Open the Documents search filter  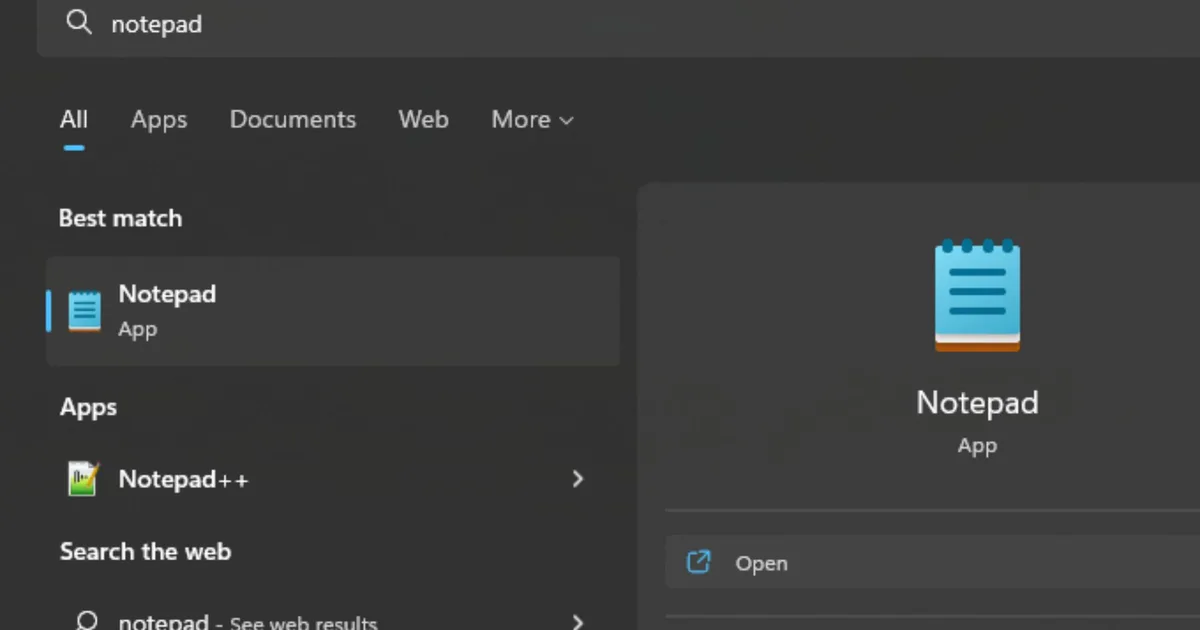tap(293, 119)
